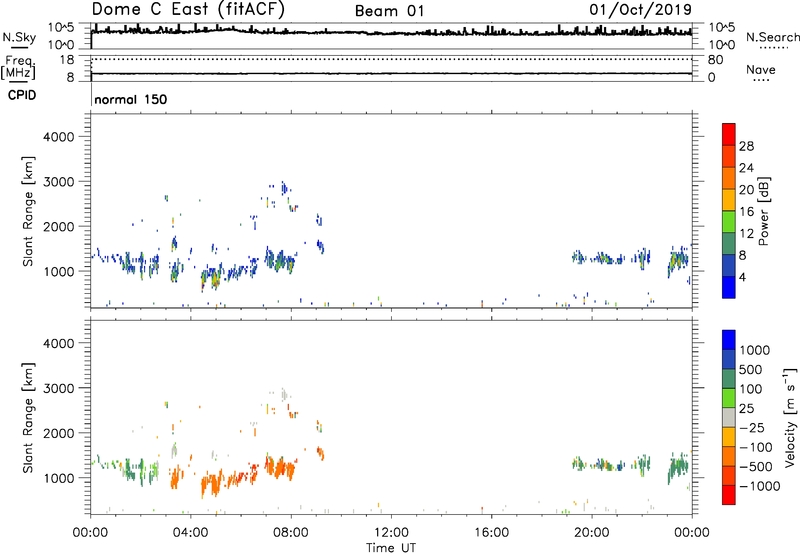This screenshot has height=554, width=800.
Task: Click the 'Nave' legend label
Action: point(761,69)
